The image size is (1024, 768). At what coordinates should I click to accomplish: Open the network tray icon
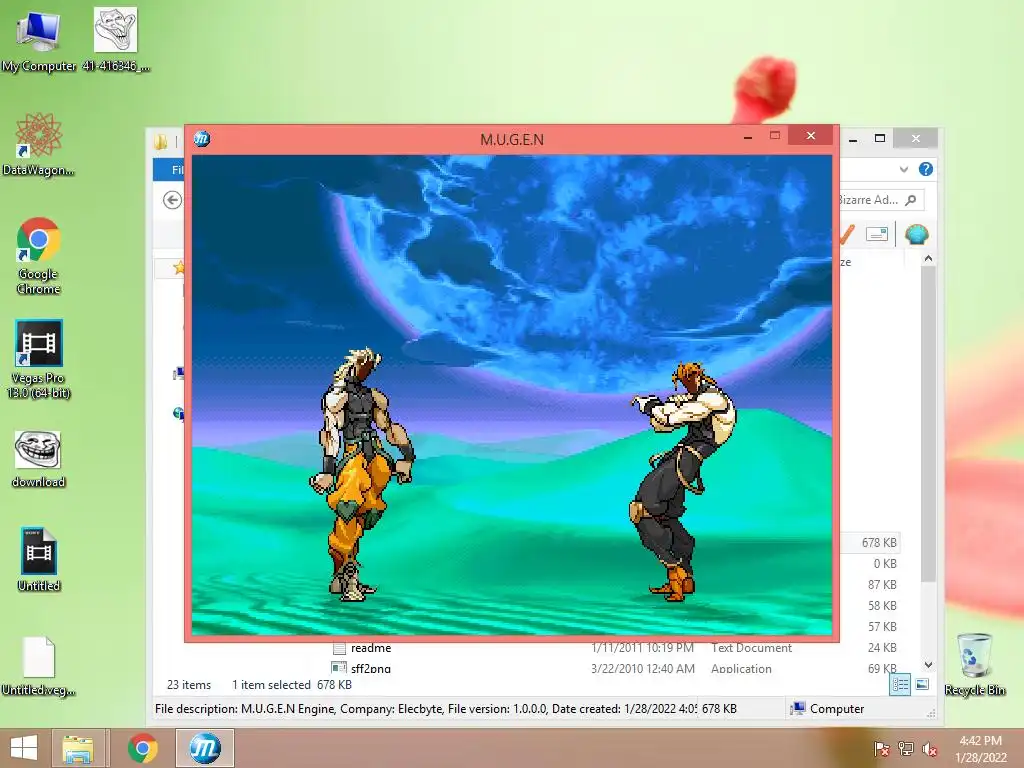tap(906, 749)
